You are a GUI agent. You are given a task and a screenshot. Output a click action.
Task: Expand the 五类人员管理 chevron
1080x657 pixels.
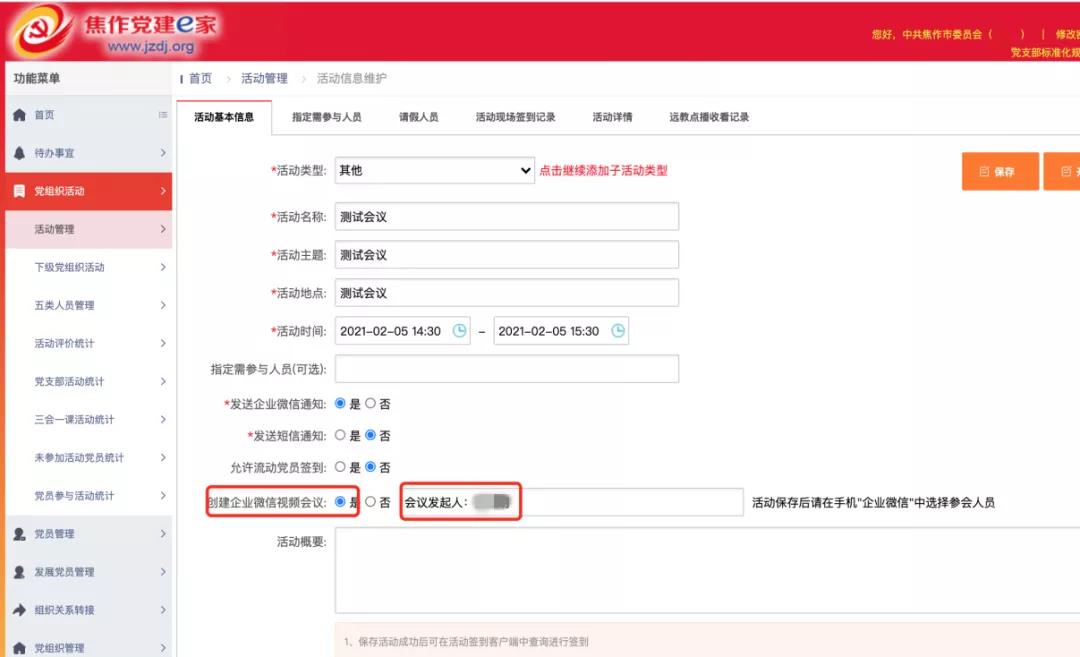tap(163, 305)
